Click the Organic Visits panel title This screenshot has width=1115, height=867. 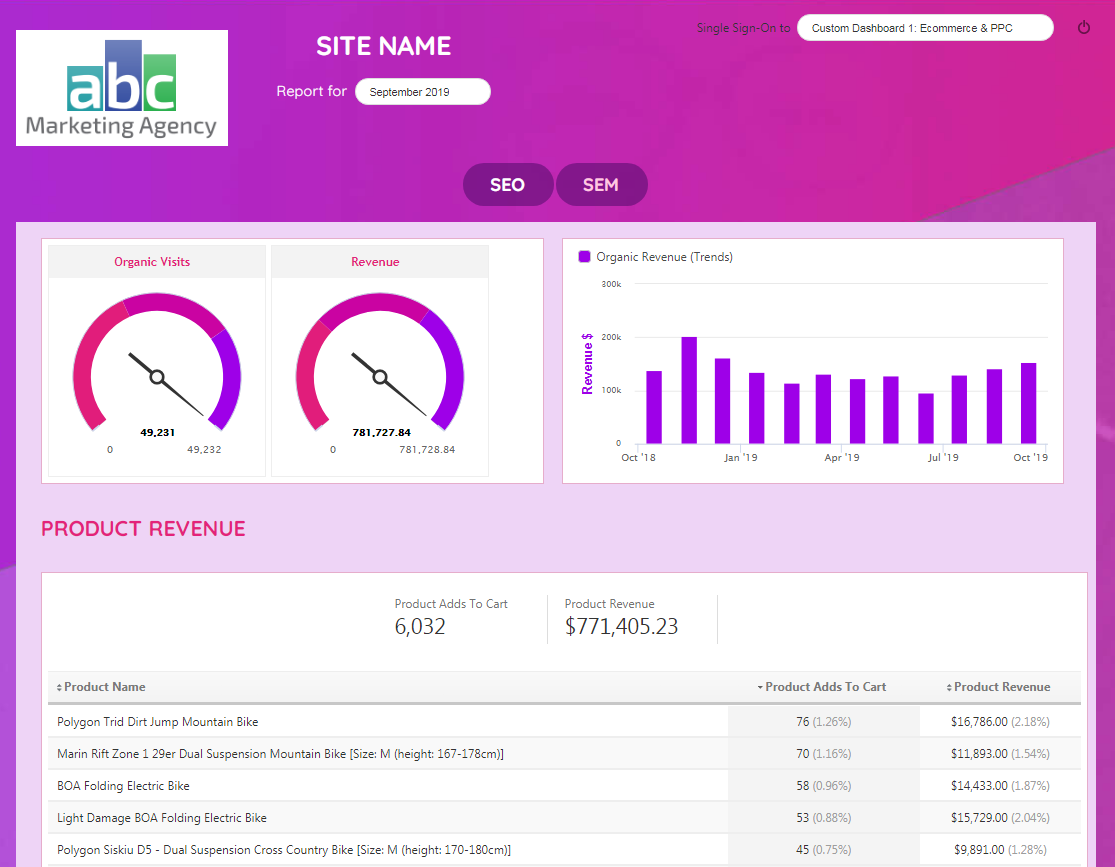click(152, 262)
